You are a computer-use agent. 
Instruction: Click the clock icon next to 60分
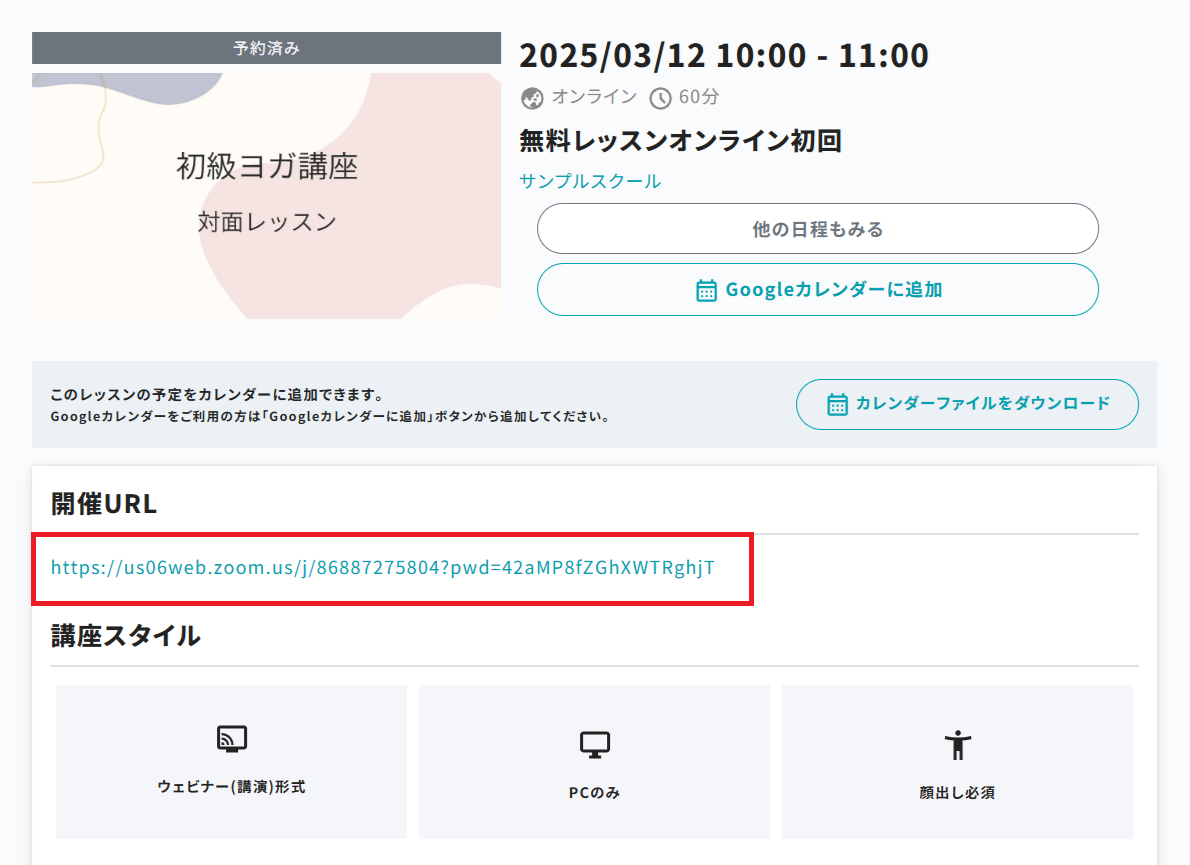[x=660, y=98]
